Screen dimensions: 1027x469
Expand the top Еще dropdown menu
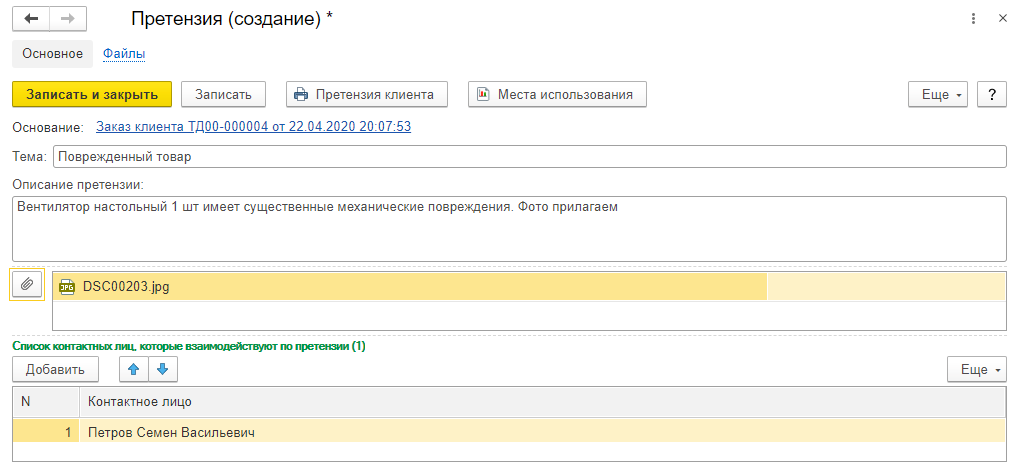click(x=937, y=94)
